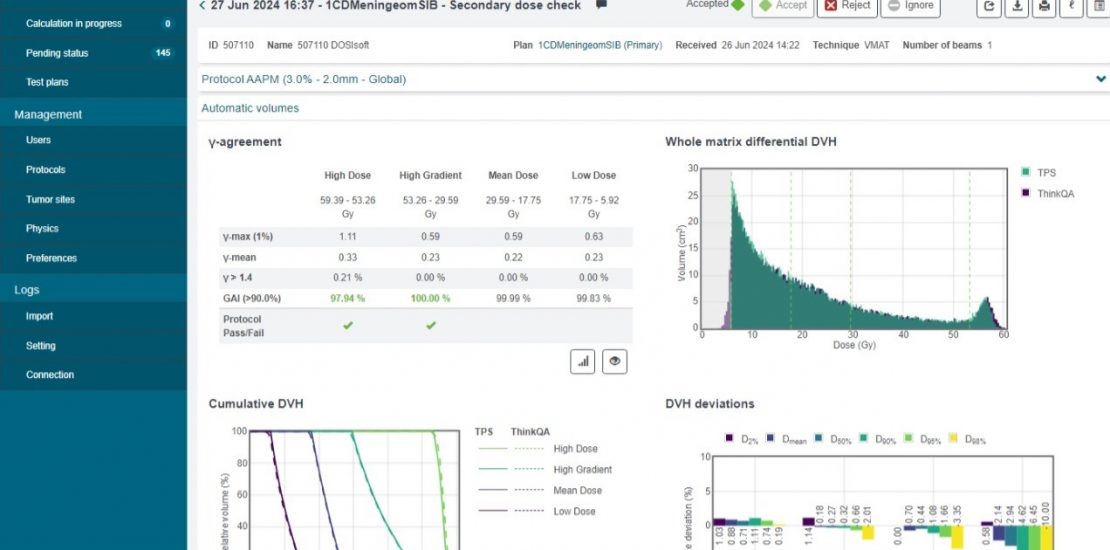Toggle the yellow legend swatch in DVH deviations
The width and height of the screenshot is (1110, 550).
(953, 439)
